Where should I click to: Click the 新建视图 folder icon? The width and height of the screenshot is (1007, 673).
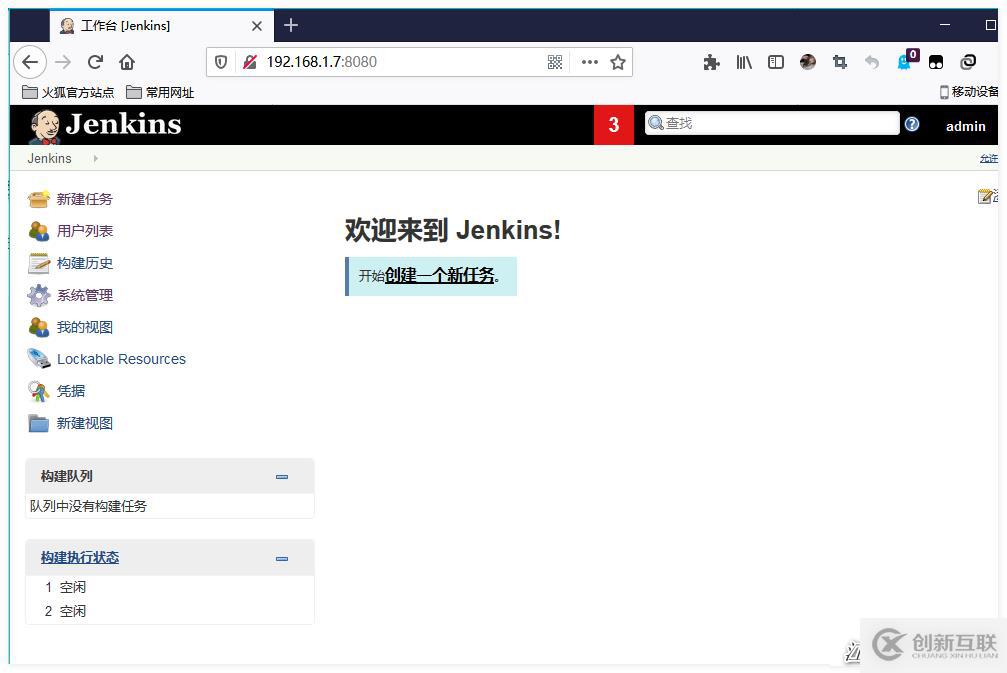[x=39, y=423]
